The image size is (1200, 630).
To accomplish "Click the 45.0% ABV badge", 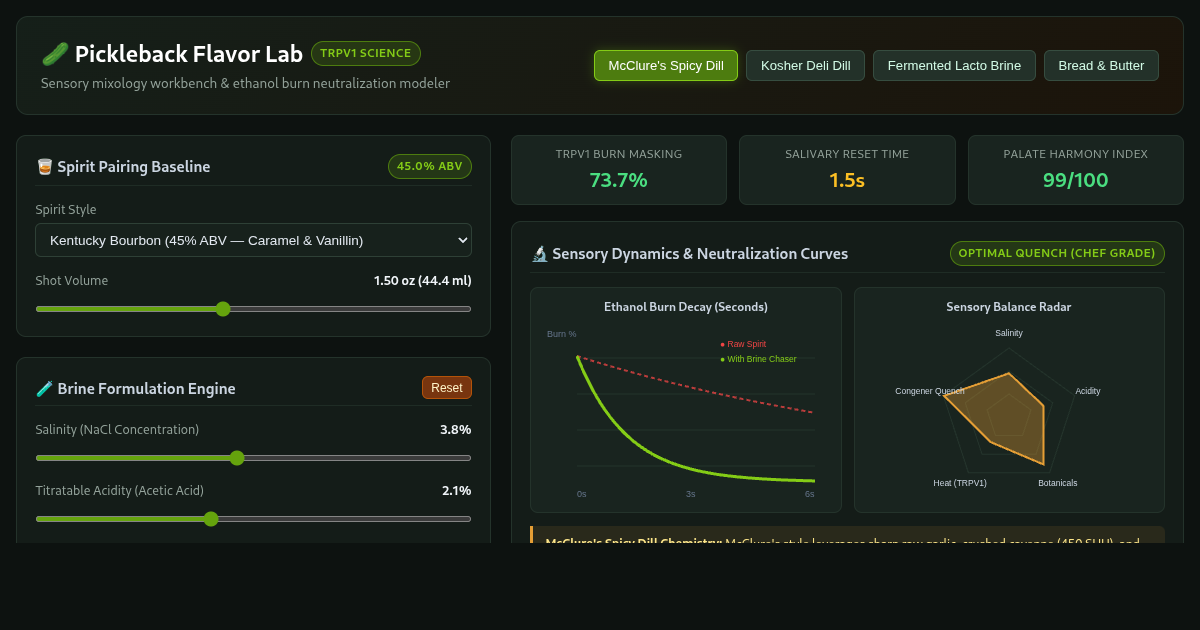I will (x=430, y=166).
